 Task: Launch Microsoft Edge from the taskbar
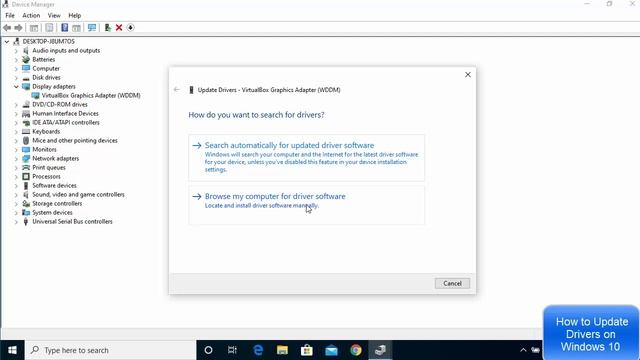(x=258, y=350)
